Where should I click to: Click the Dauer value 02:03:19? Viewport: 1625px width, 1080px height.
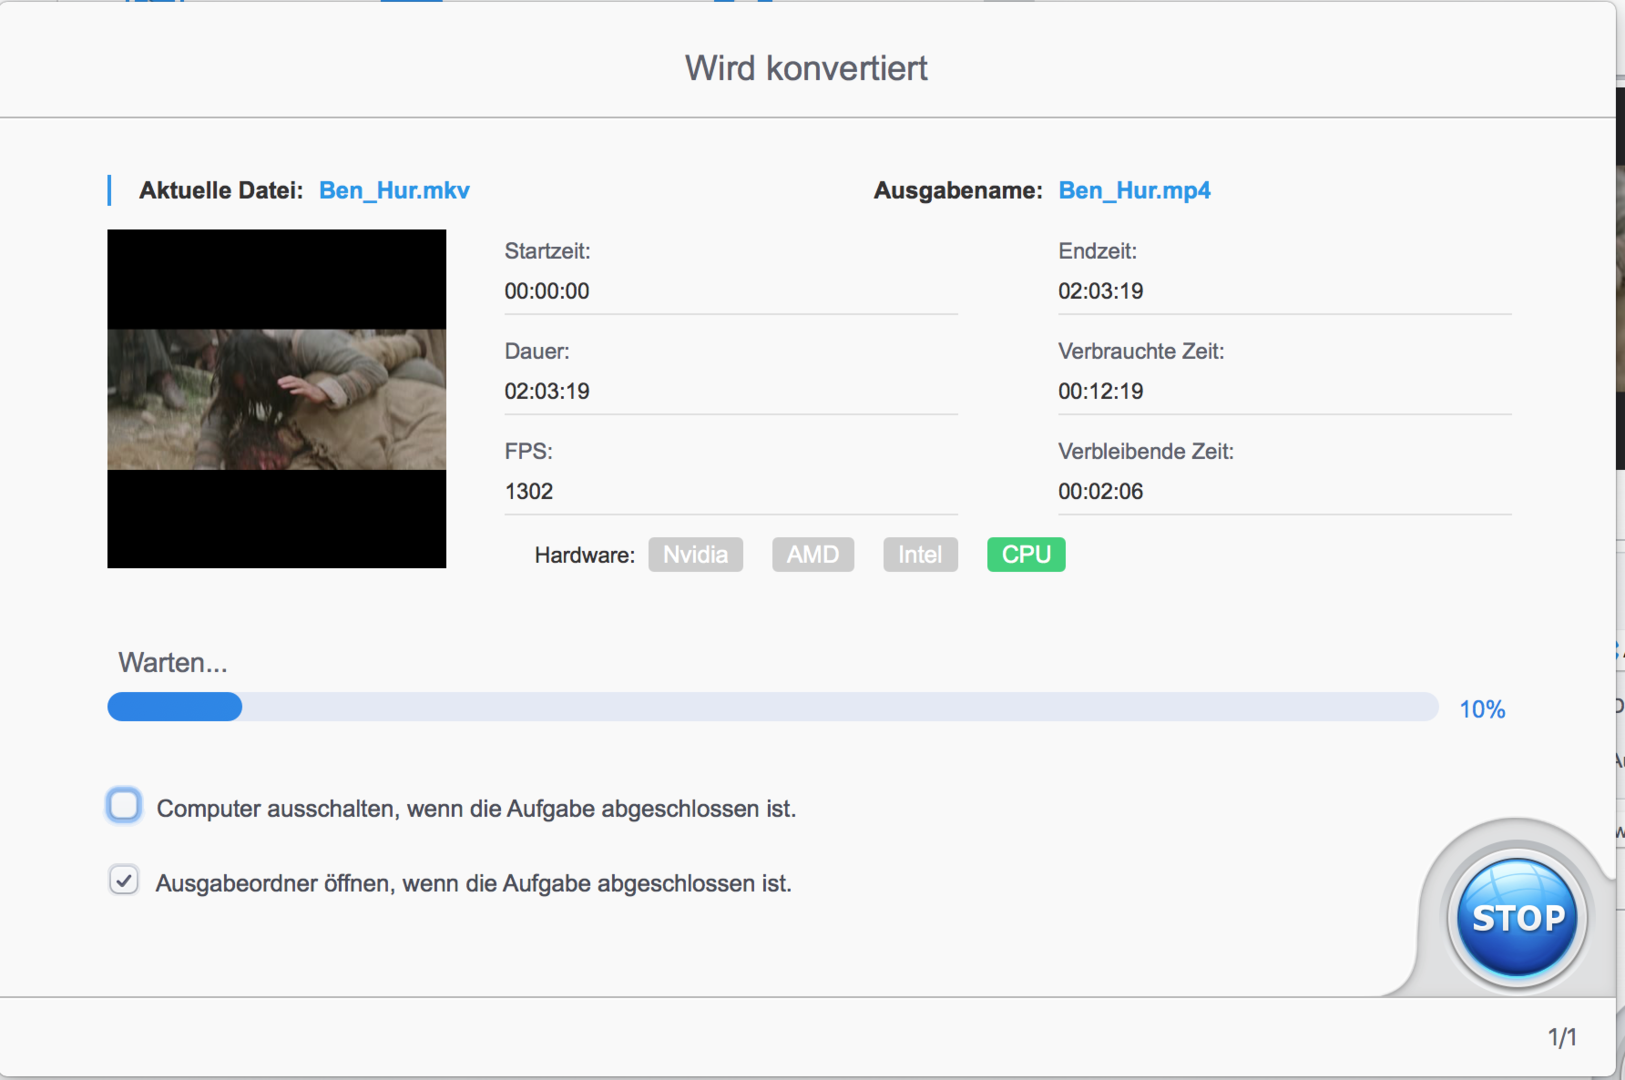tap(547, 391)
